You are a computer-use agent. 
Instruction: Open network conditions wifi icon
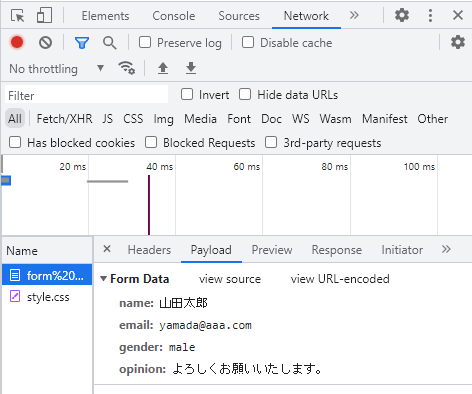pyautogui.click(x=127, y=68)
